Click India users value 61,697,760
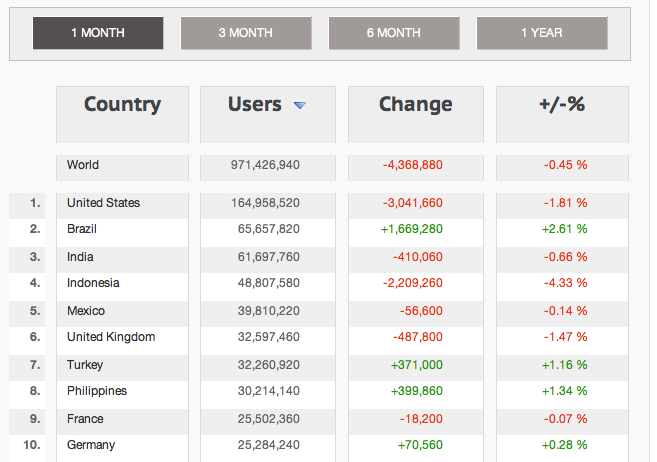This screenshot has width=657, height=462. (x=269, y=257)
